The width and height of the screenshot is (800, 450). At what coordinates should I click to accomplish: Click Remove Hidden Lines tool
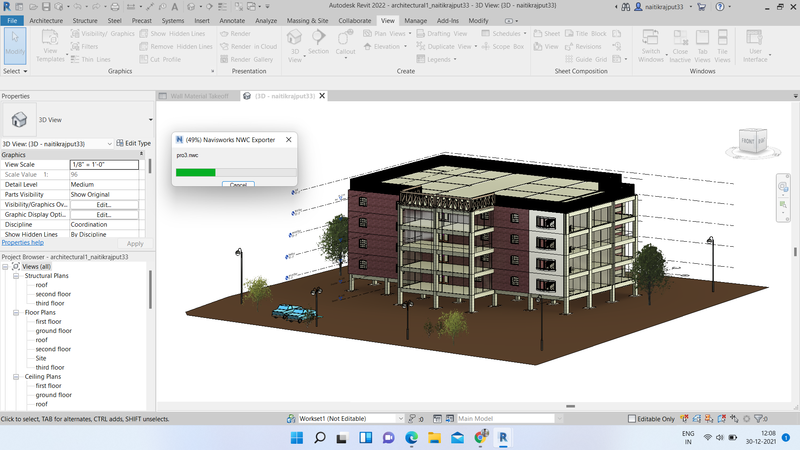tap(176, 46)
